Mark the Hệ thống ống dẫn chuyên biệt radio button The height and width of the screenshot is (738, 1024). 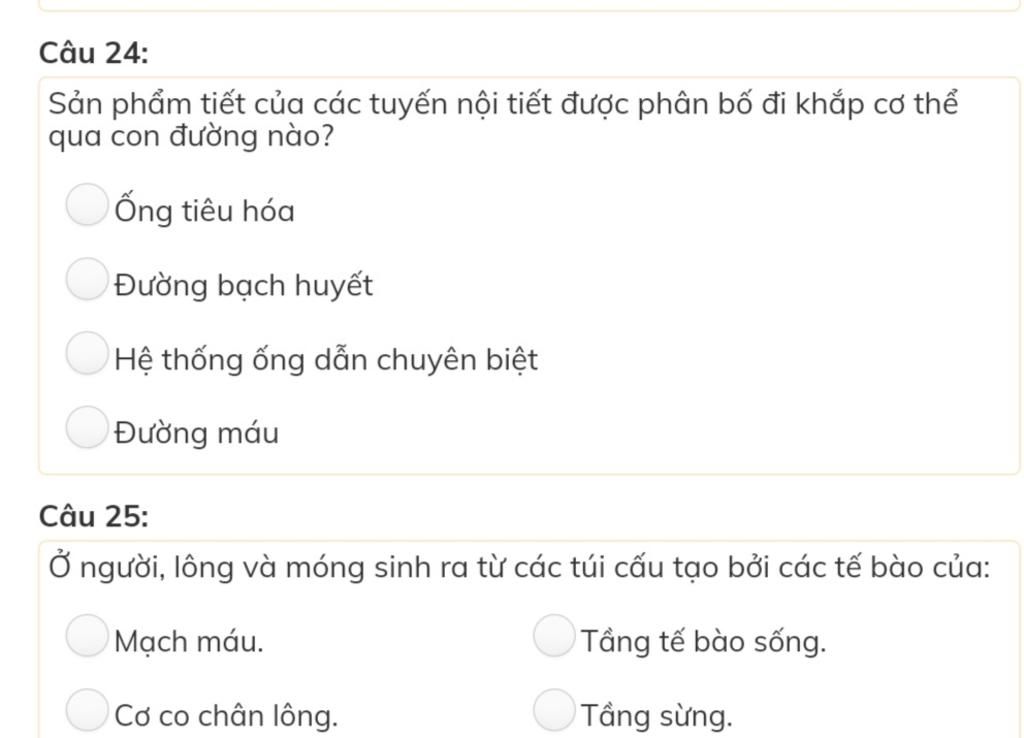[x=87, y=353]
